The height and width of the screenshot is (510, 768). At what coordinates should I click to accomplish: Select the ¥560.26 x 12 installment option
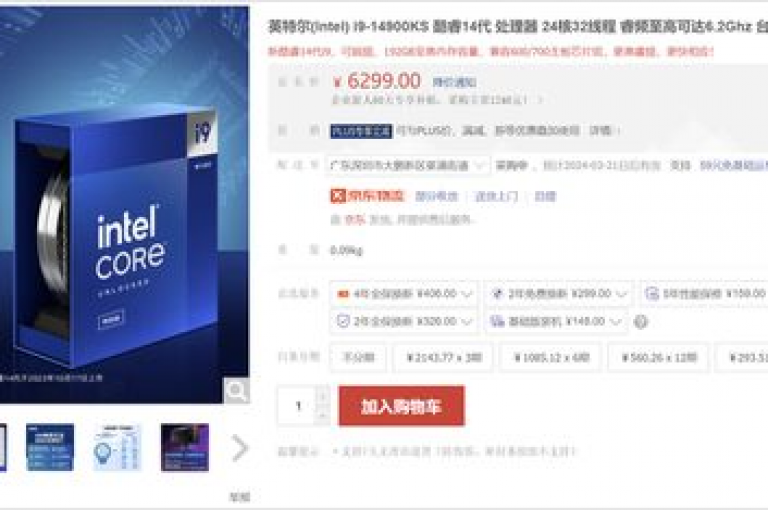point(658,357)
